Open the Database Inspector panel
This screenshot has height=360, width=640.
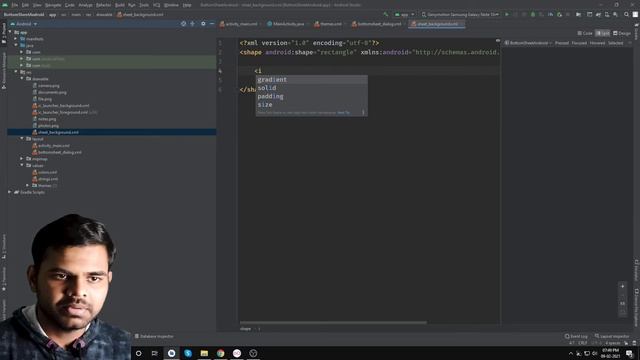pos(154,336)
